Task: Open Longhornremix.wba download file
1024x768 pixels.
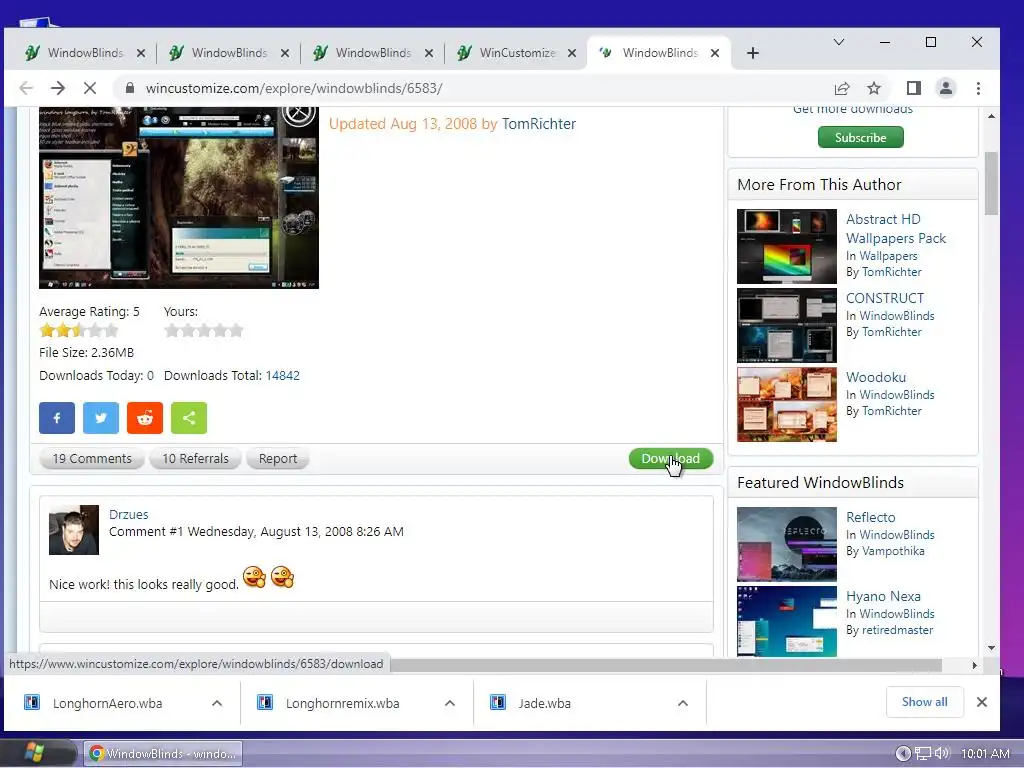Action: click(x=342, y=703)
